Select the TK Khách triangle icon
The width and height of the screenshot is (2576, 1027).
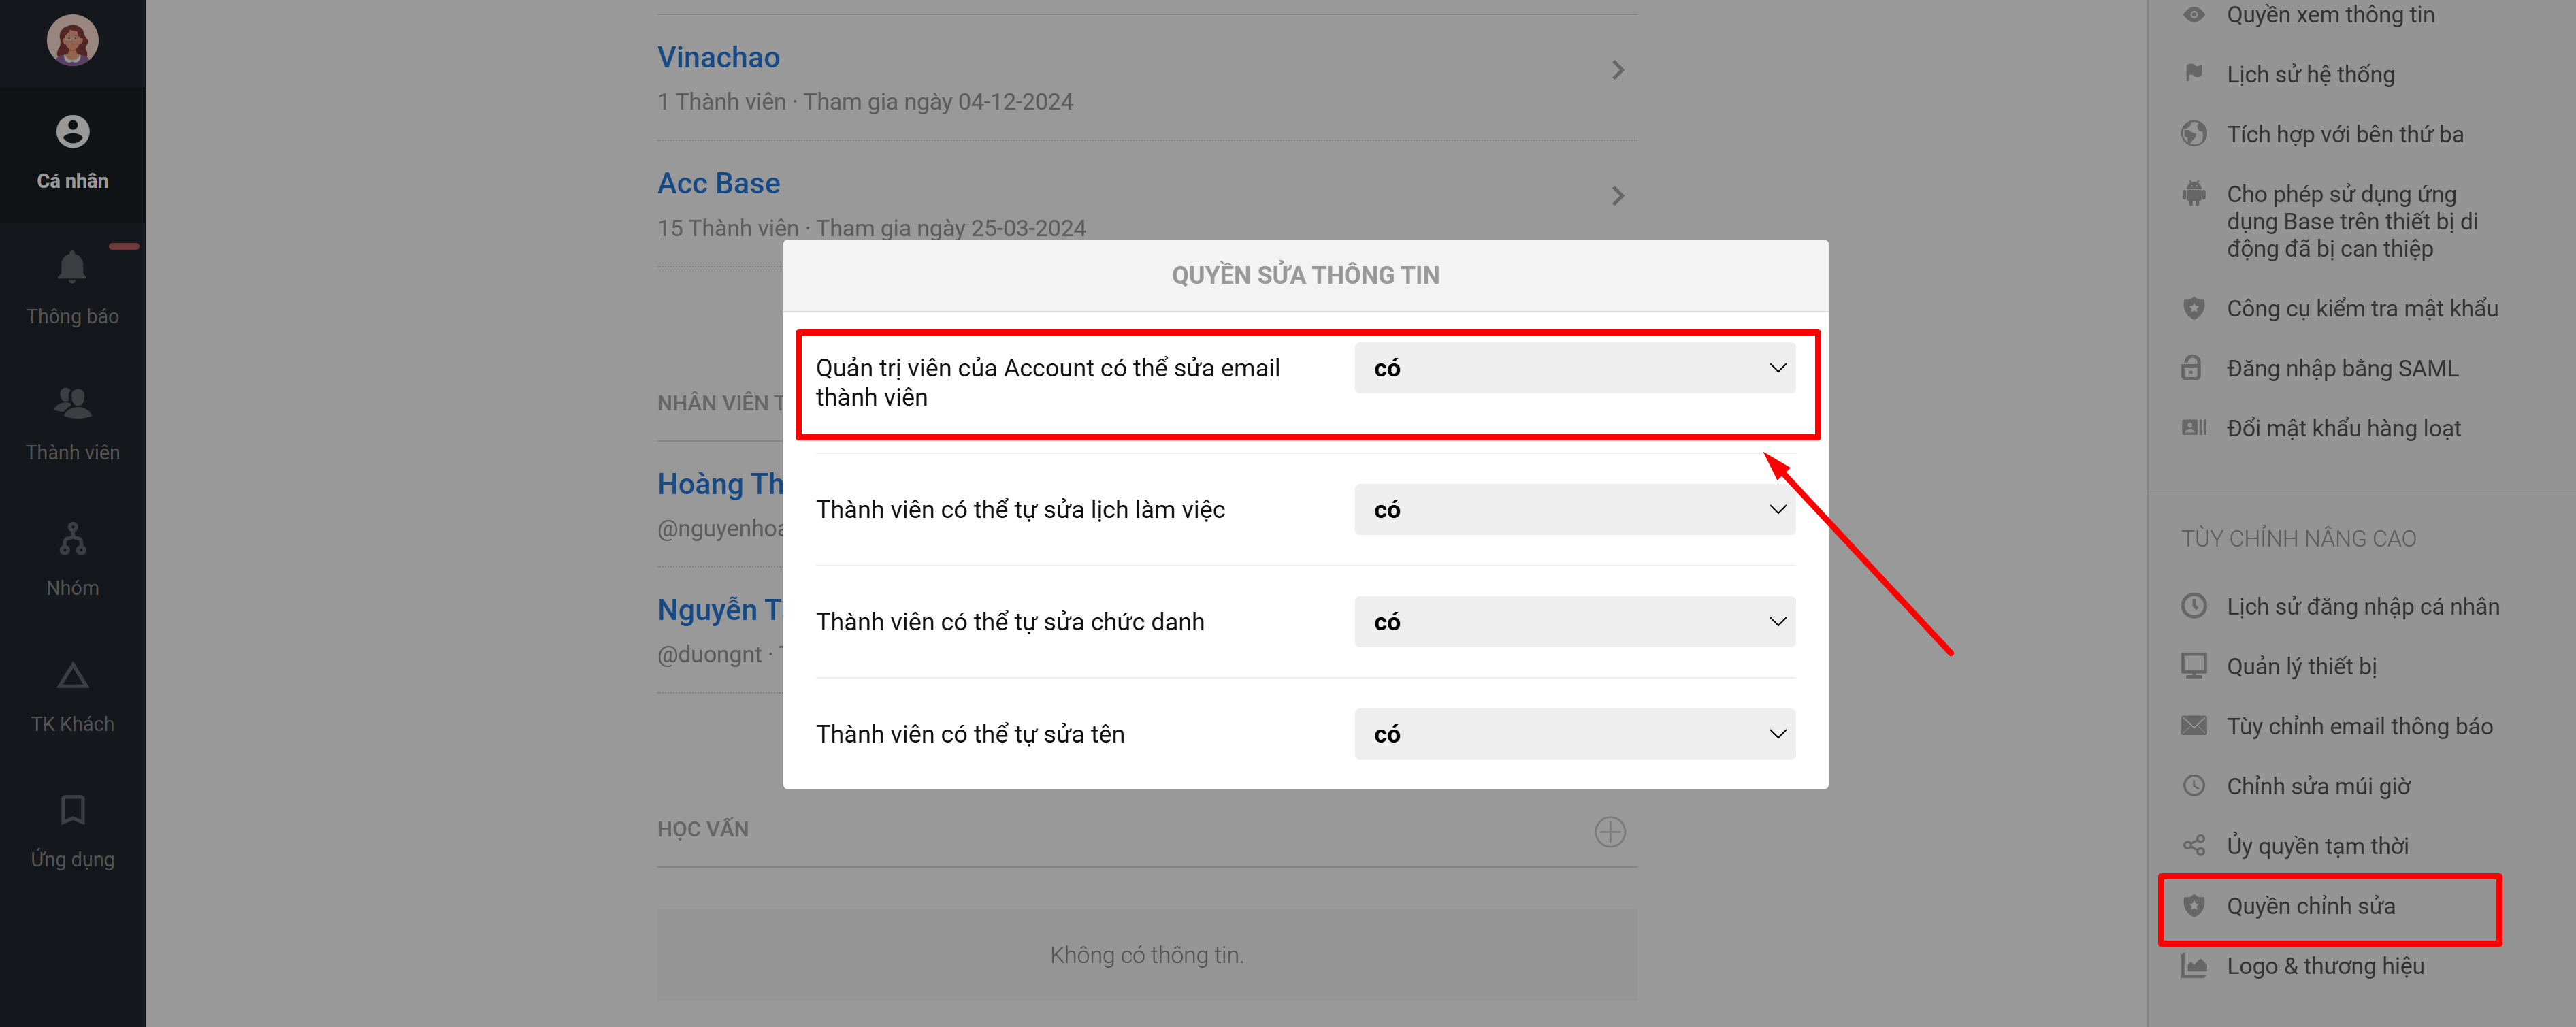(x=72, y=676)
